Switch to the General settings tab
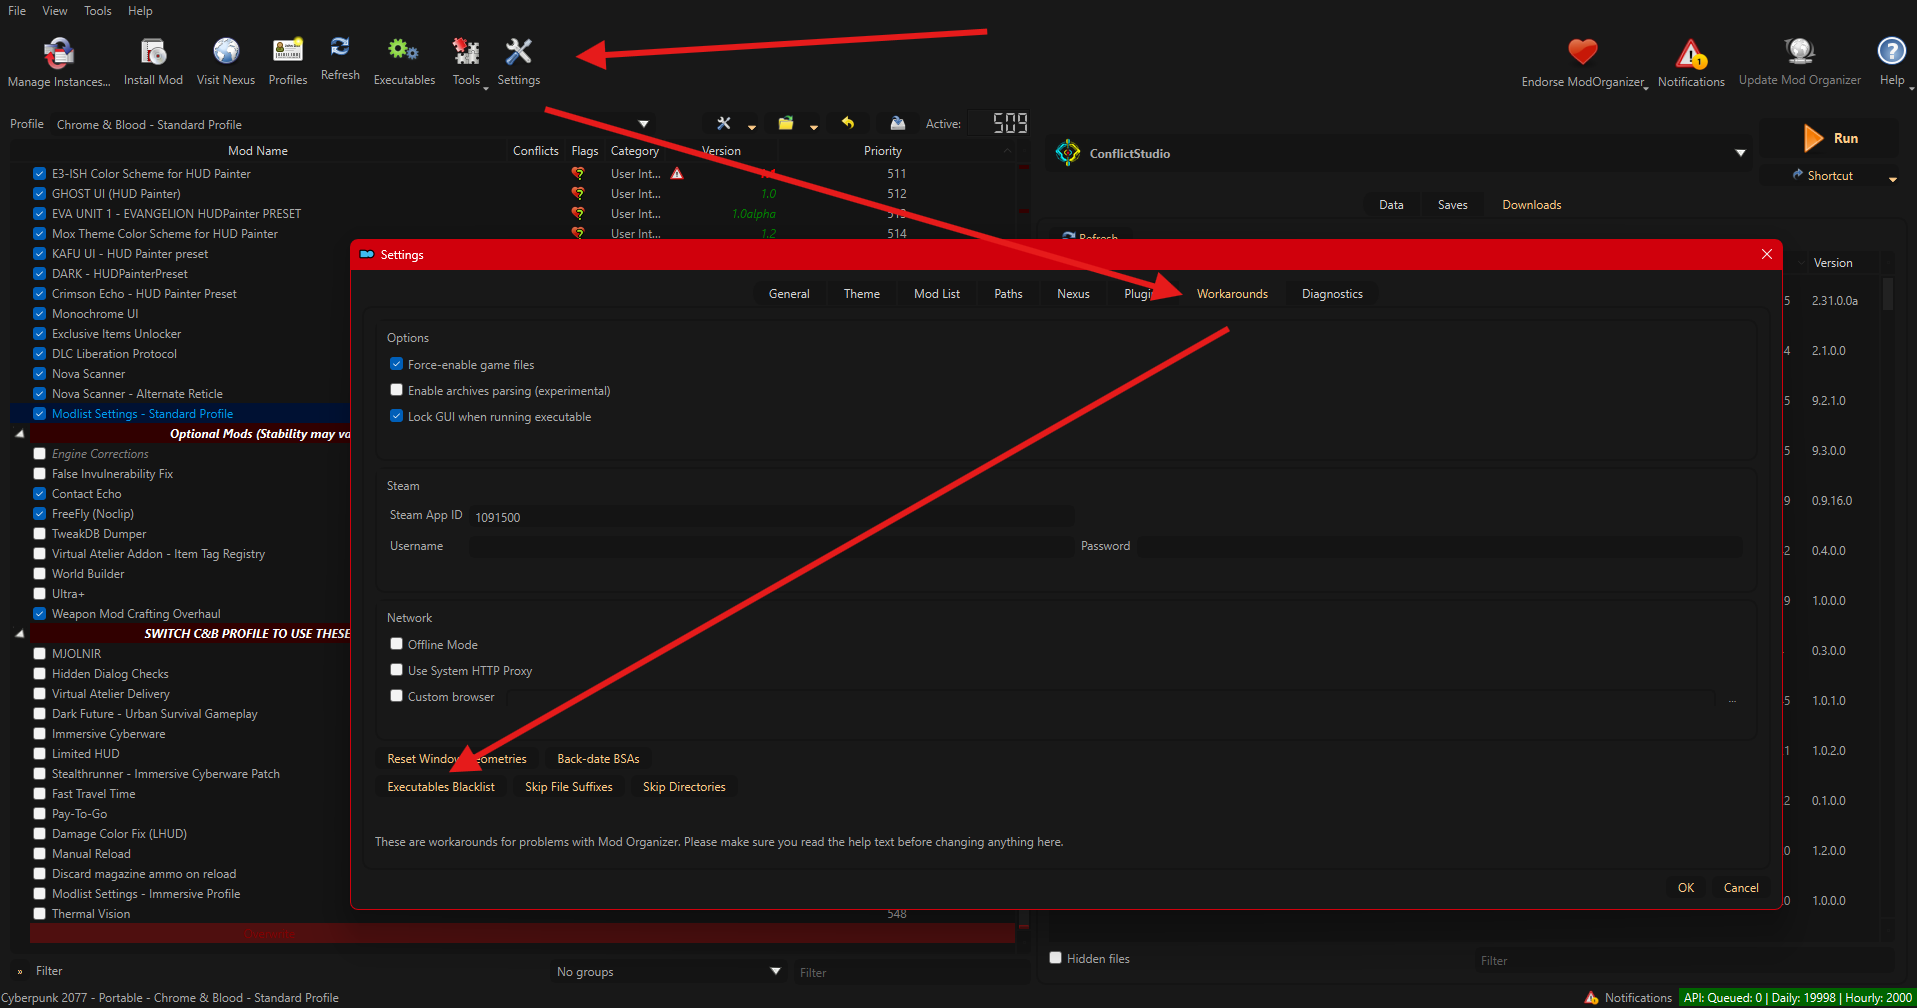The height and width of the screenshot is (1008, 1917). coord(789,294)
